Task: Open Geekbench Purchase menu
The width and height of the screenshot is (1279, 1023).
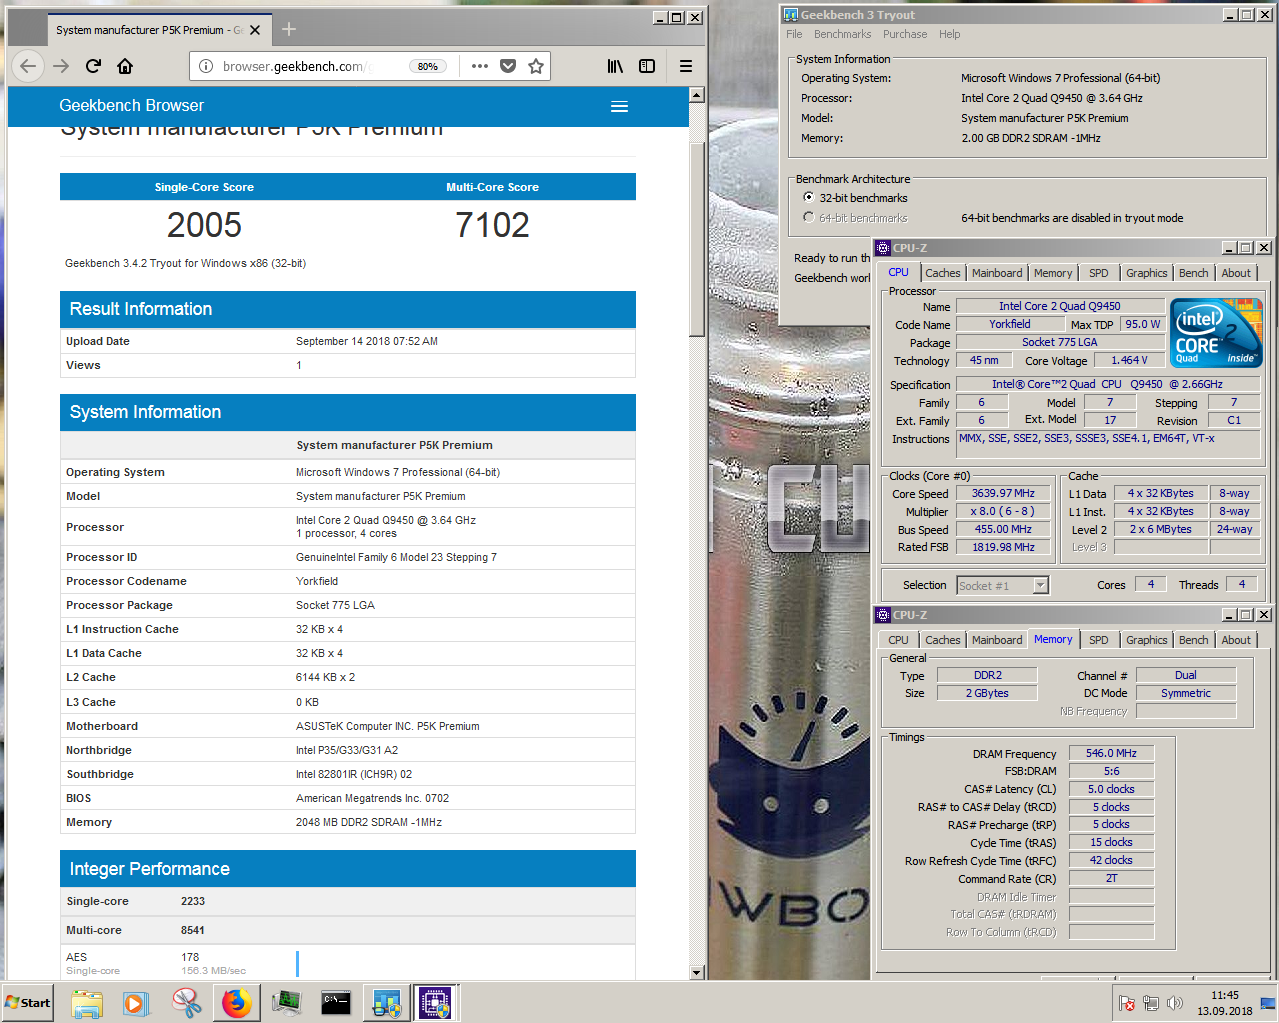Action: pyautogui.click(x=905, y=34)
